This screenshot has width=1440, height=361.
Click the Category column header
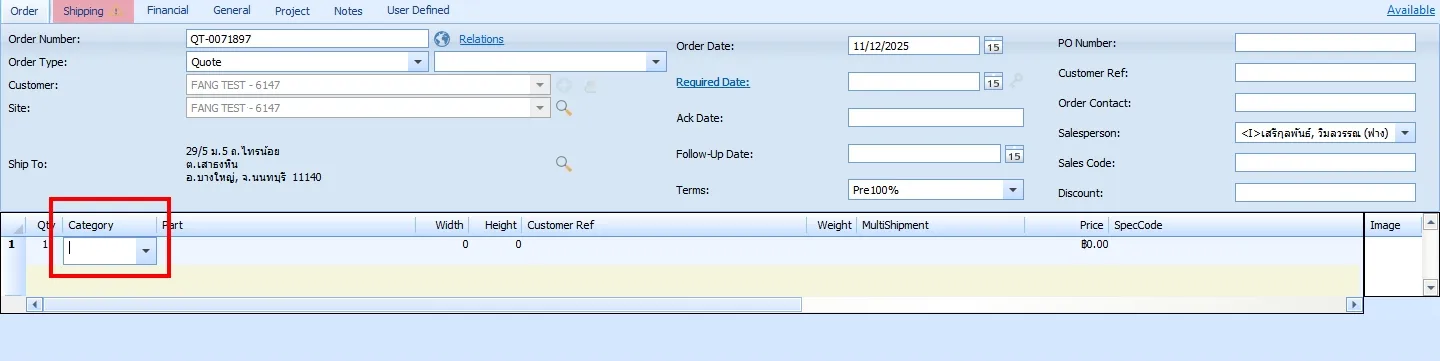[109, 226]
